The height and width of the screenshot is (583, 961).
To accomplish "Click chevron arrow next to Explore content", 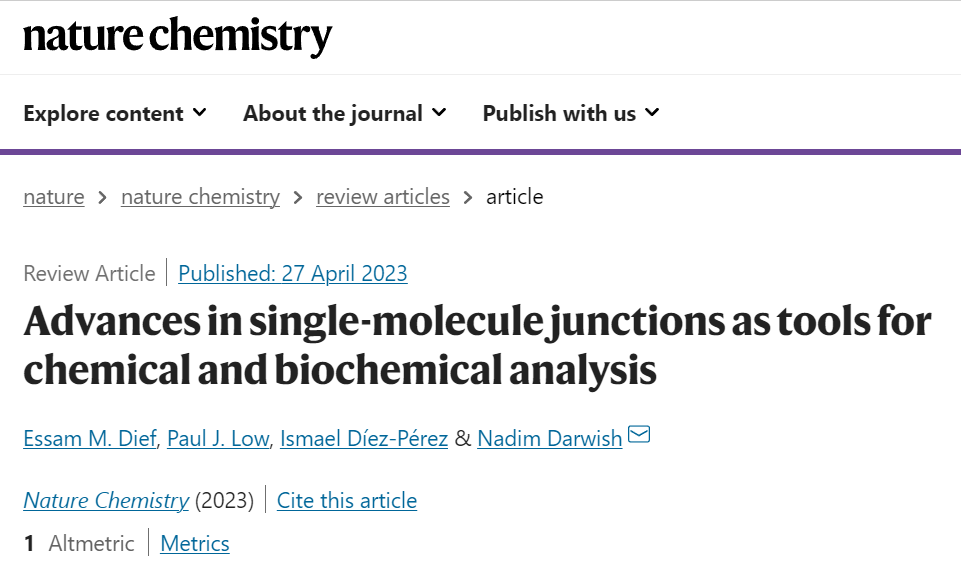I will pos(200,113).
